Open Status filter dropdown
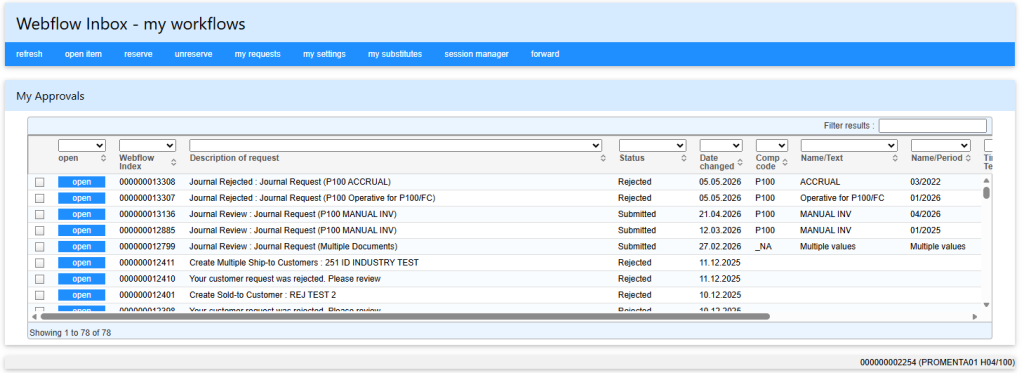The image size is (1024, 373). tap(652, 145)
